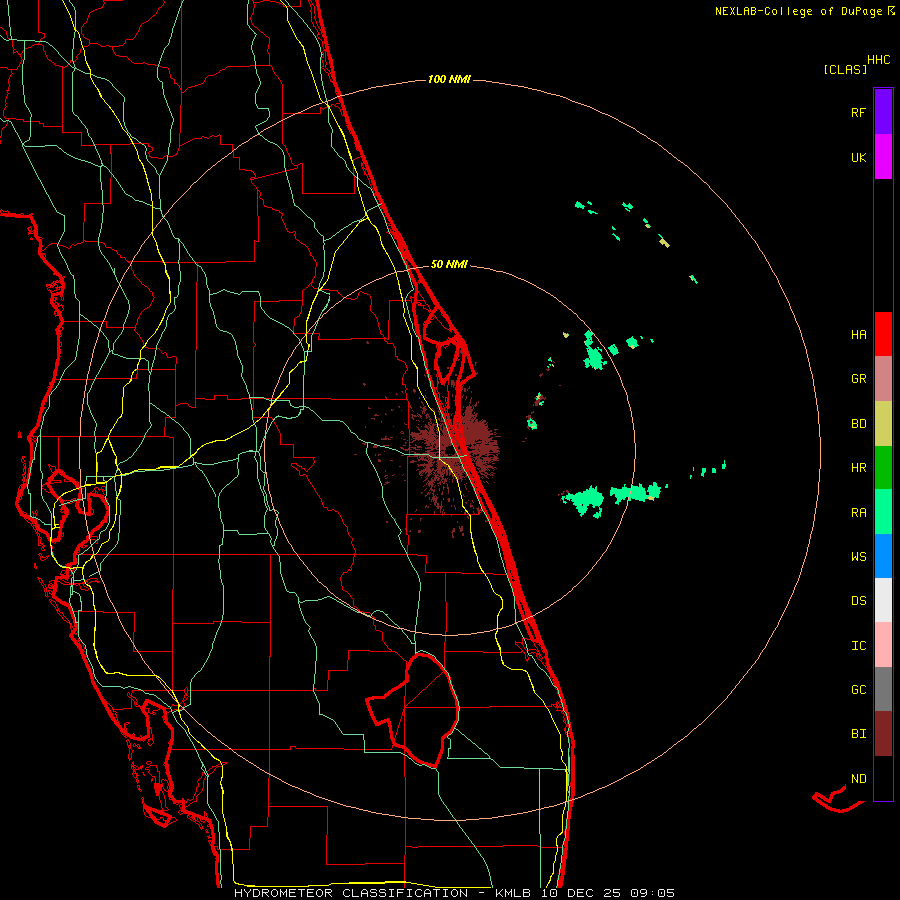Click the RF legend label
This screenshot has height=900, width=900.
coord(858,112)
